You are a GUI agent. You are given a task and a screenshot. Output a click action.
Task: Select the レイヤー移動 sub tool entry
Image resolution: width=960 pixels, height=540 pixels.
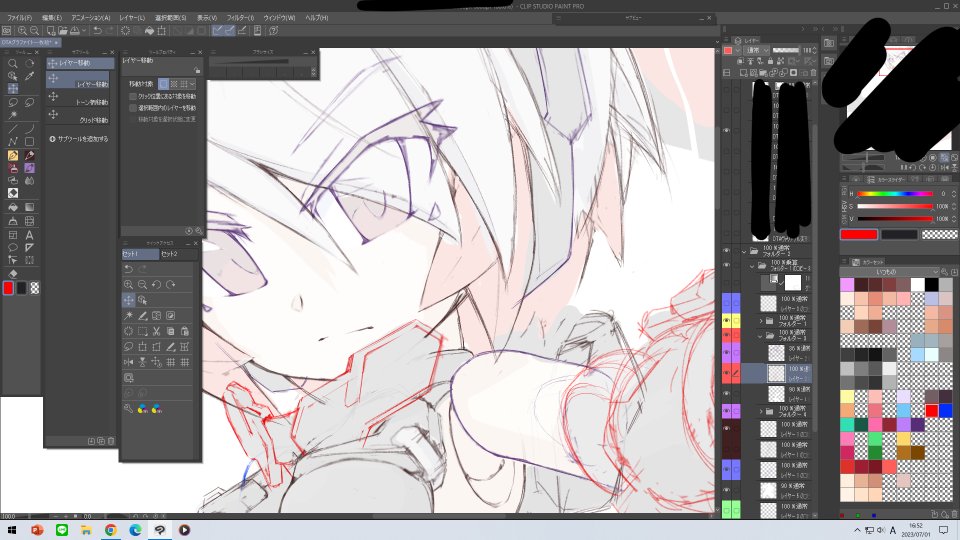[80, 81]
